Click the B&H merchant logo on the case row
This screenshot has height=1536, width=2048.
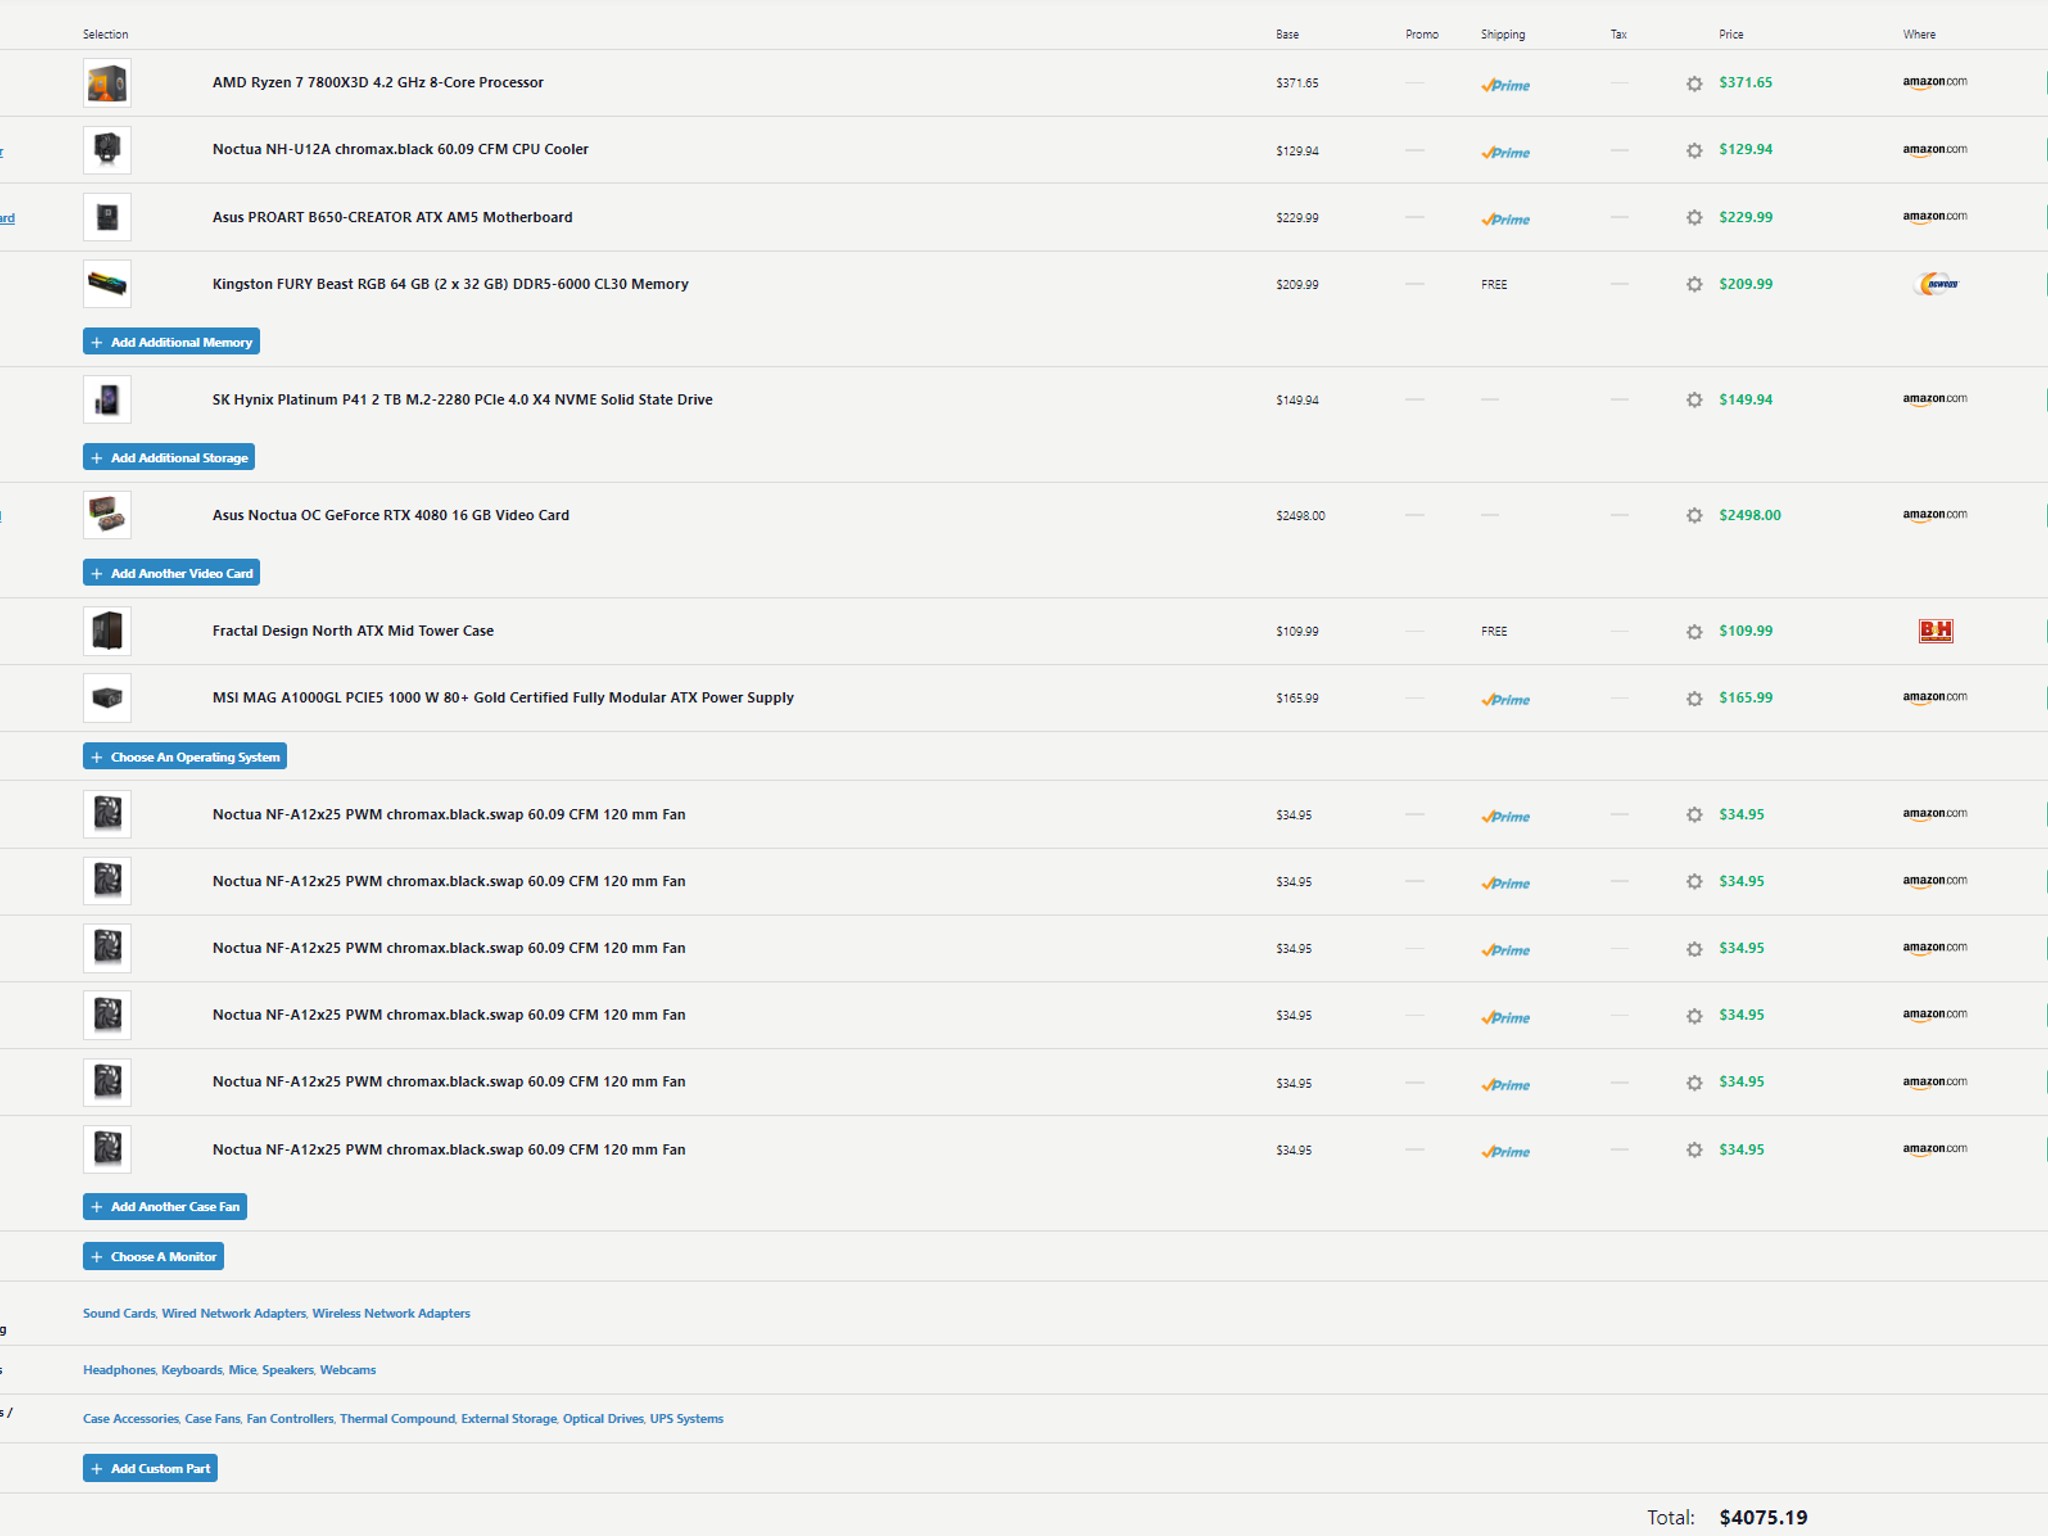pos(1936,631)
